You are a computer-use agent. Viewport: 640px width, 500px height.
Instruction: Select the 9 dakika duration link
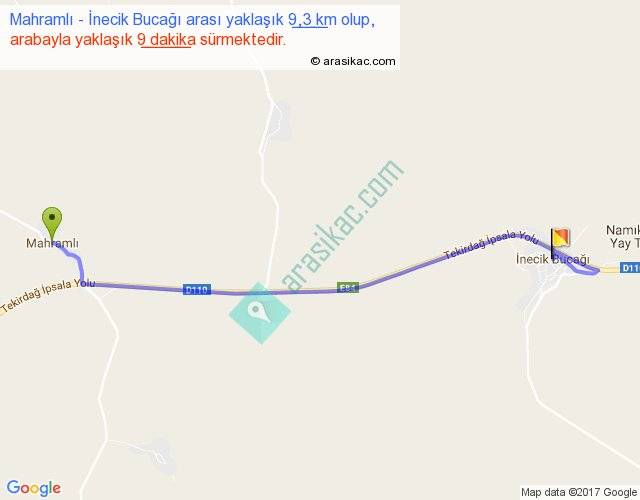pyautogui.click(x=167, y=40)
